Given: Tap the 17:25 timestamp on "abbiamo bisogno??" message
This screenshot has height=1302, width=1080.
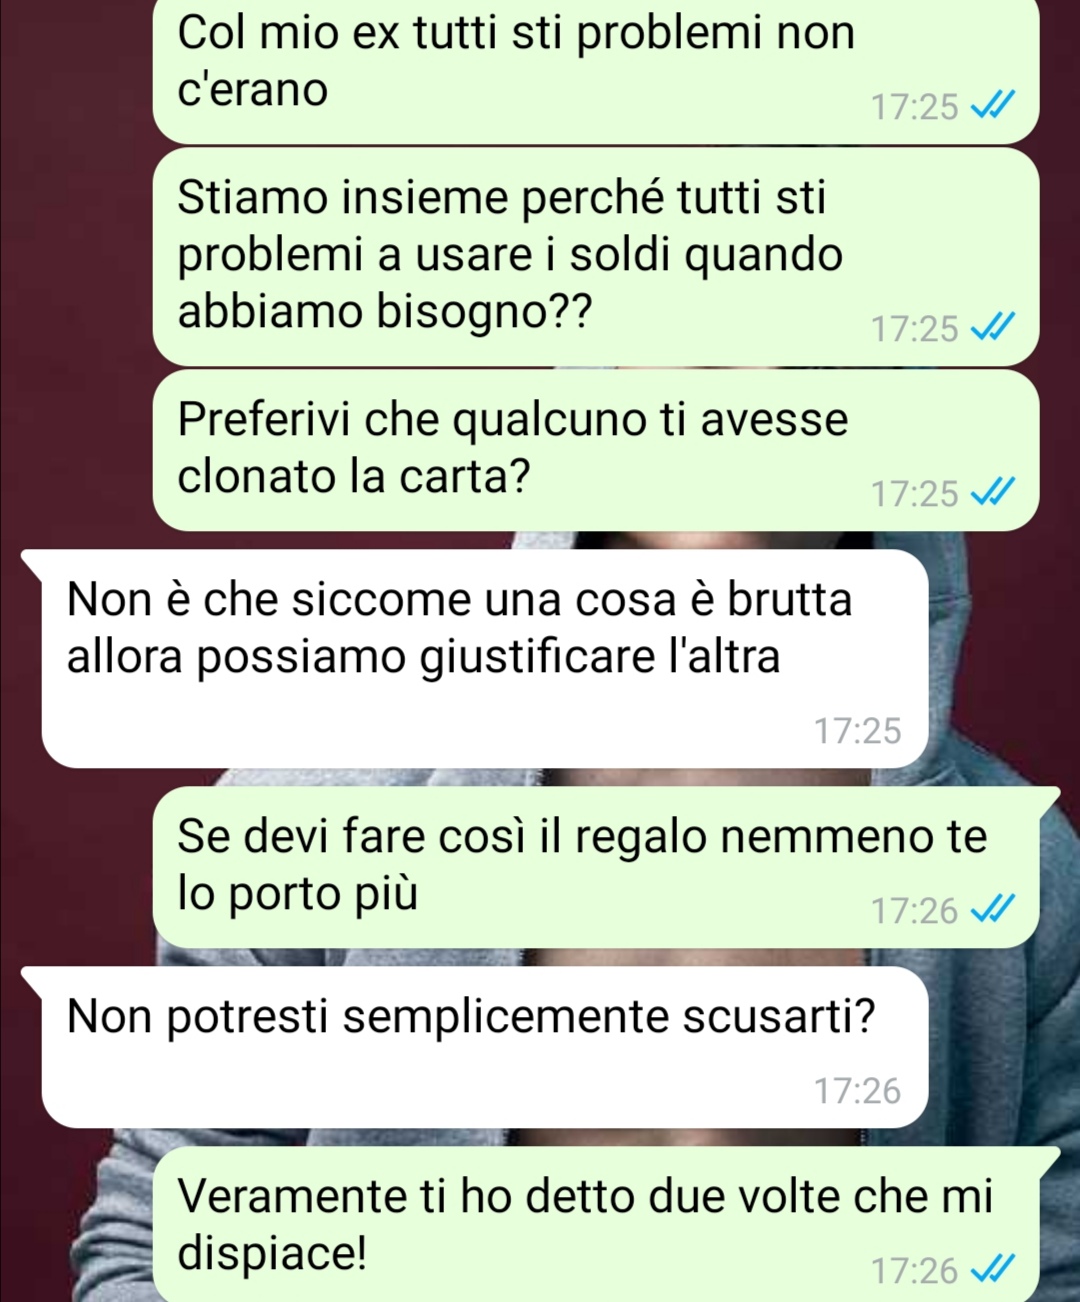Looking at the screenshot, I should pyautogui.click(x=914, y=328).
